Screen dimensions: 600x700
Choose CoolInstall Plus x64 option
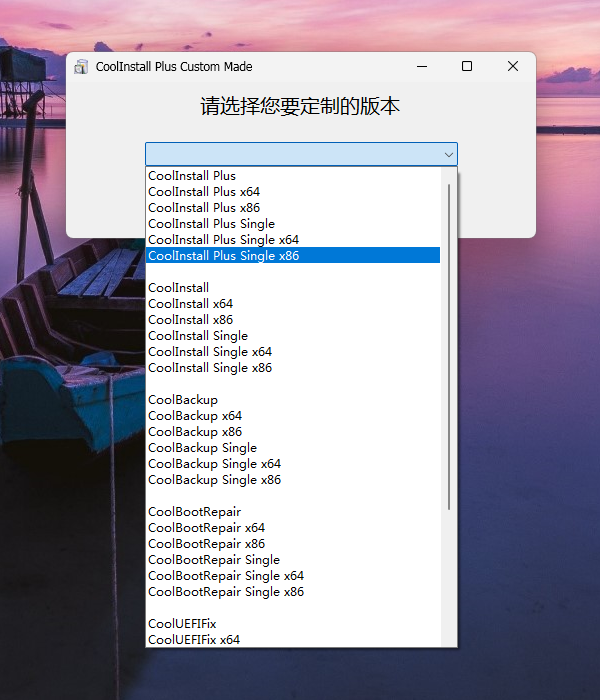coord(204,192)
